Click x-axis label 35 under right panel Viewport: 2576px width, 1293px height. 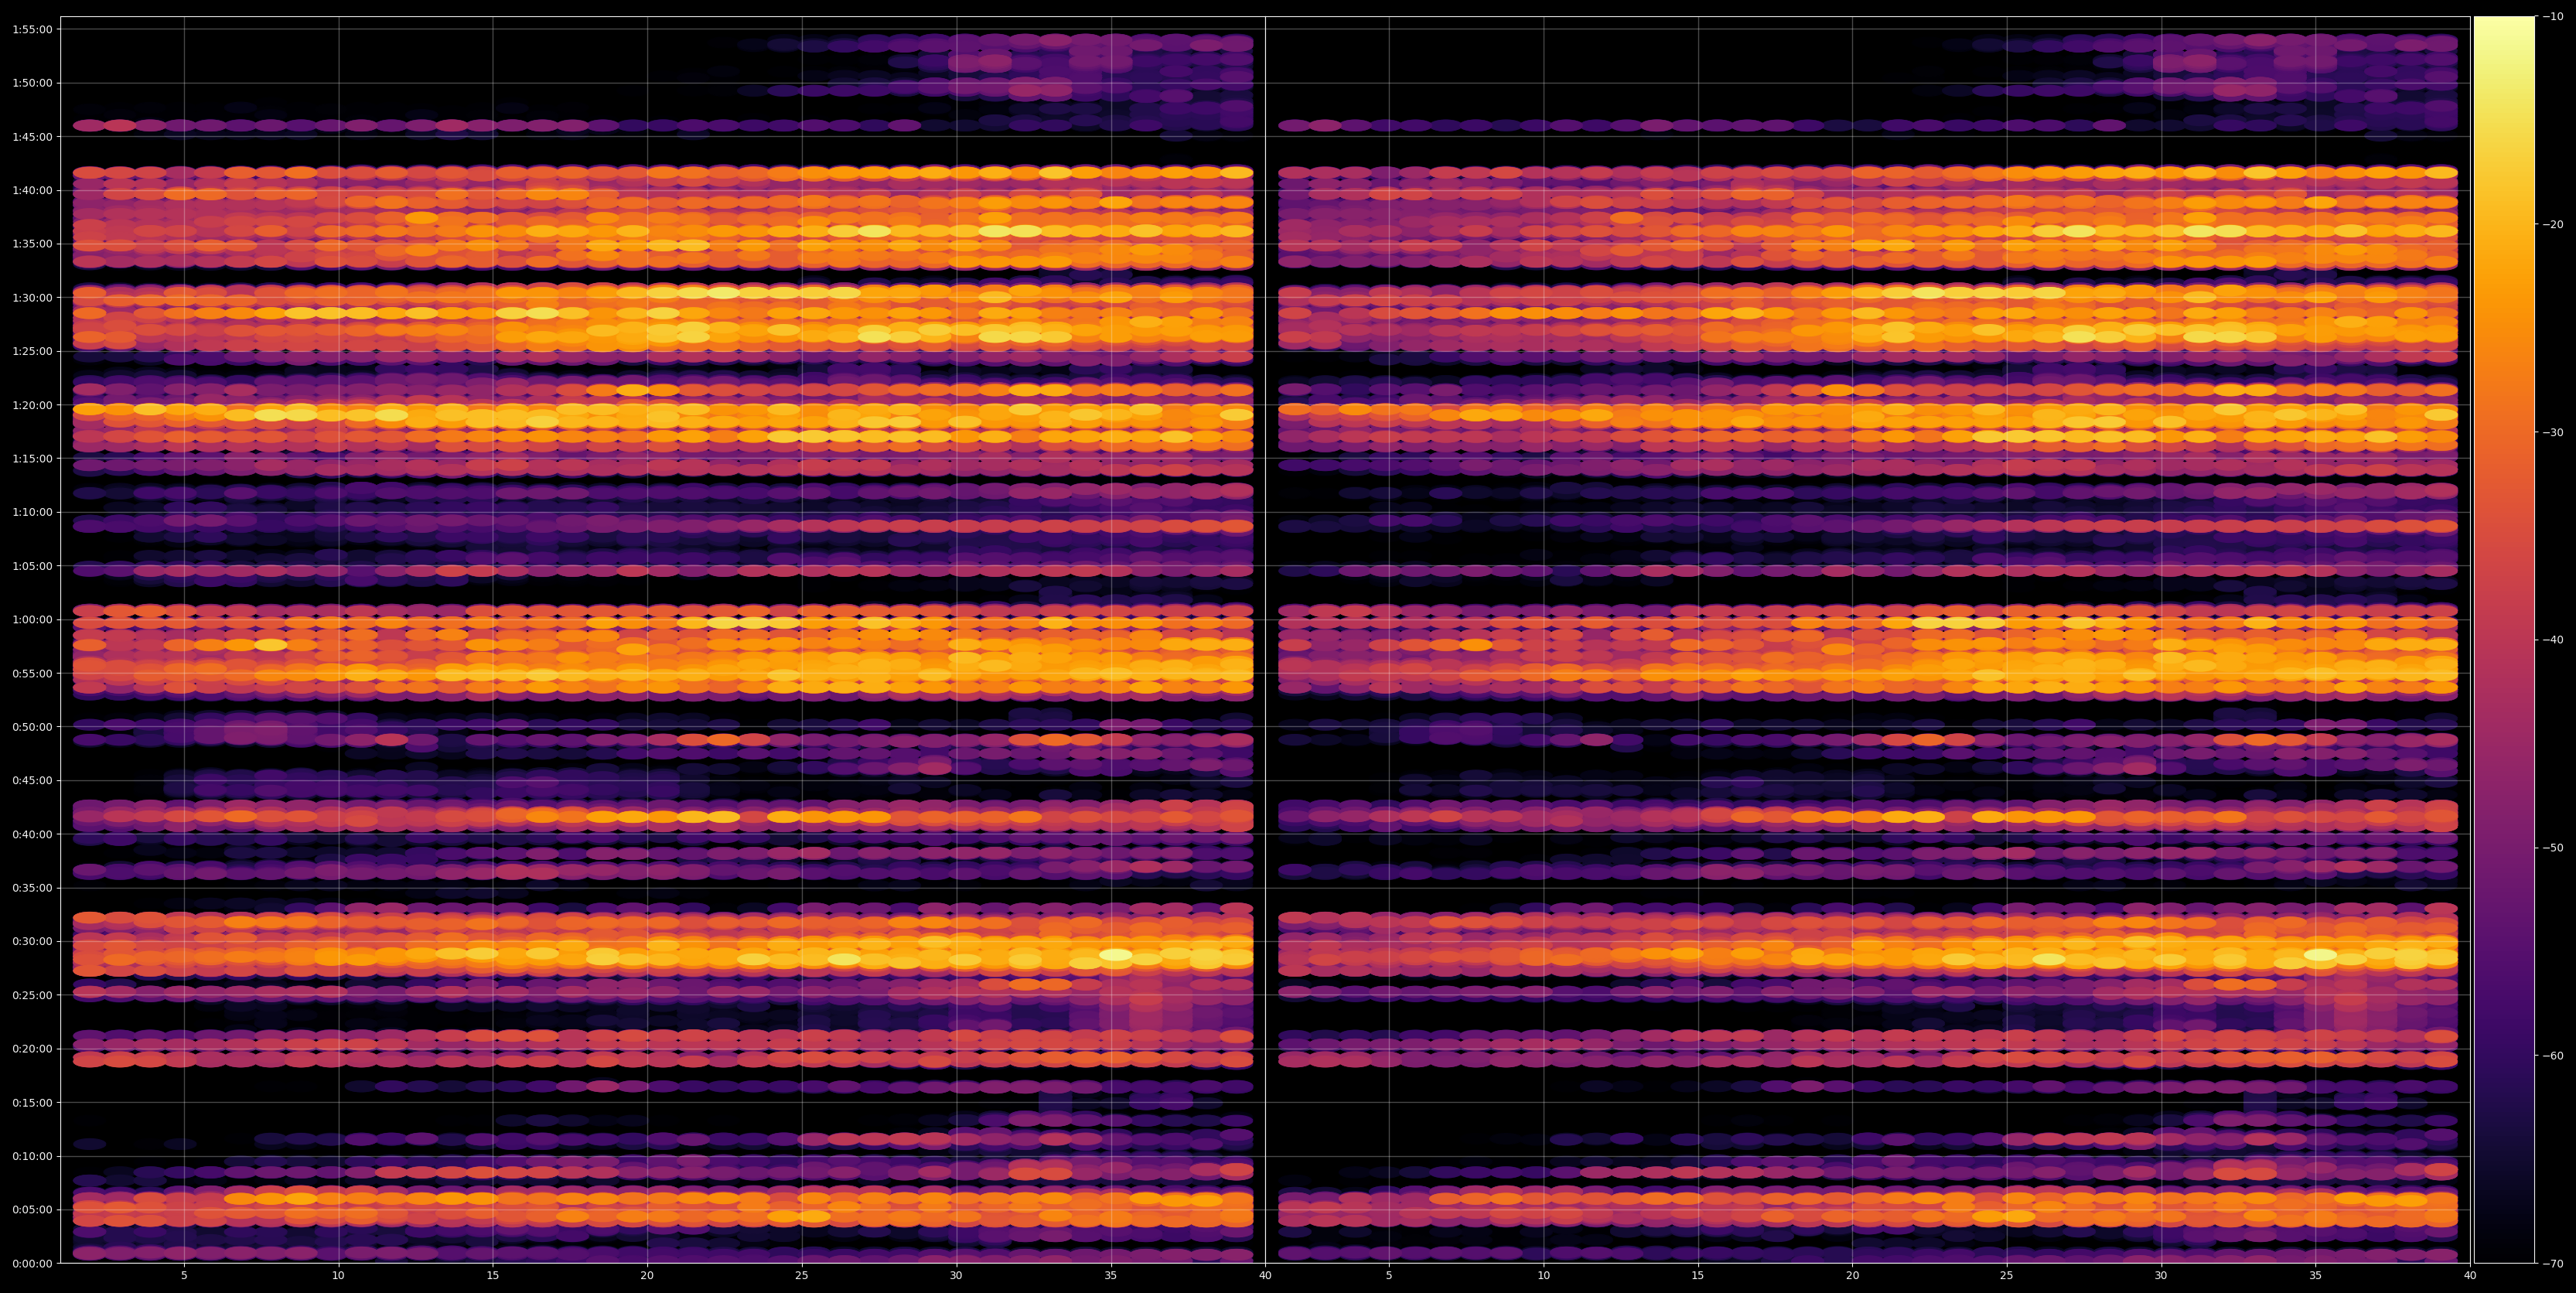[2316, 1276]
